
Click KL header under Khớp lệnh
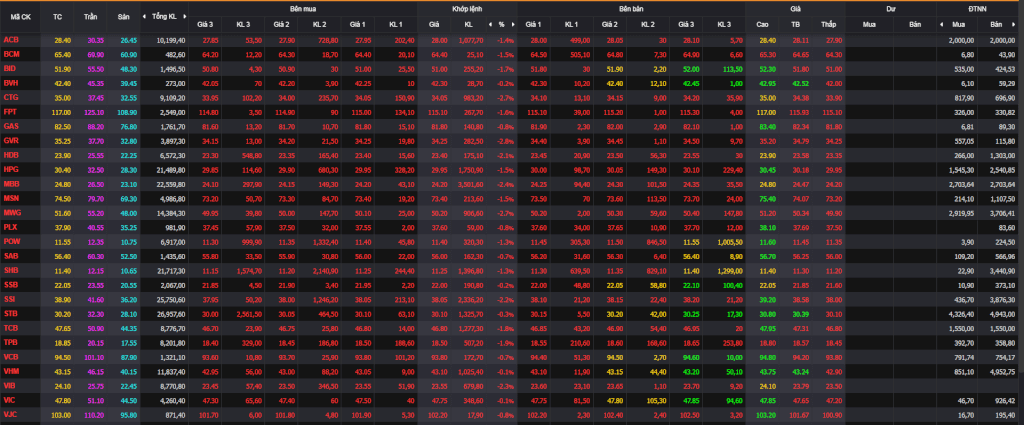[468, 25]
